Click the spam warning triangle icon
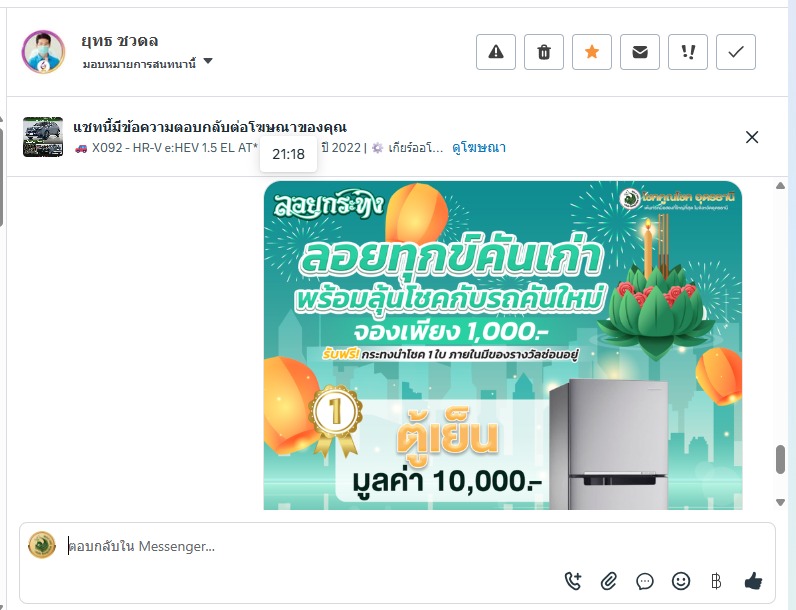 [x=496, y=52]
